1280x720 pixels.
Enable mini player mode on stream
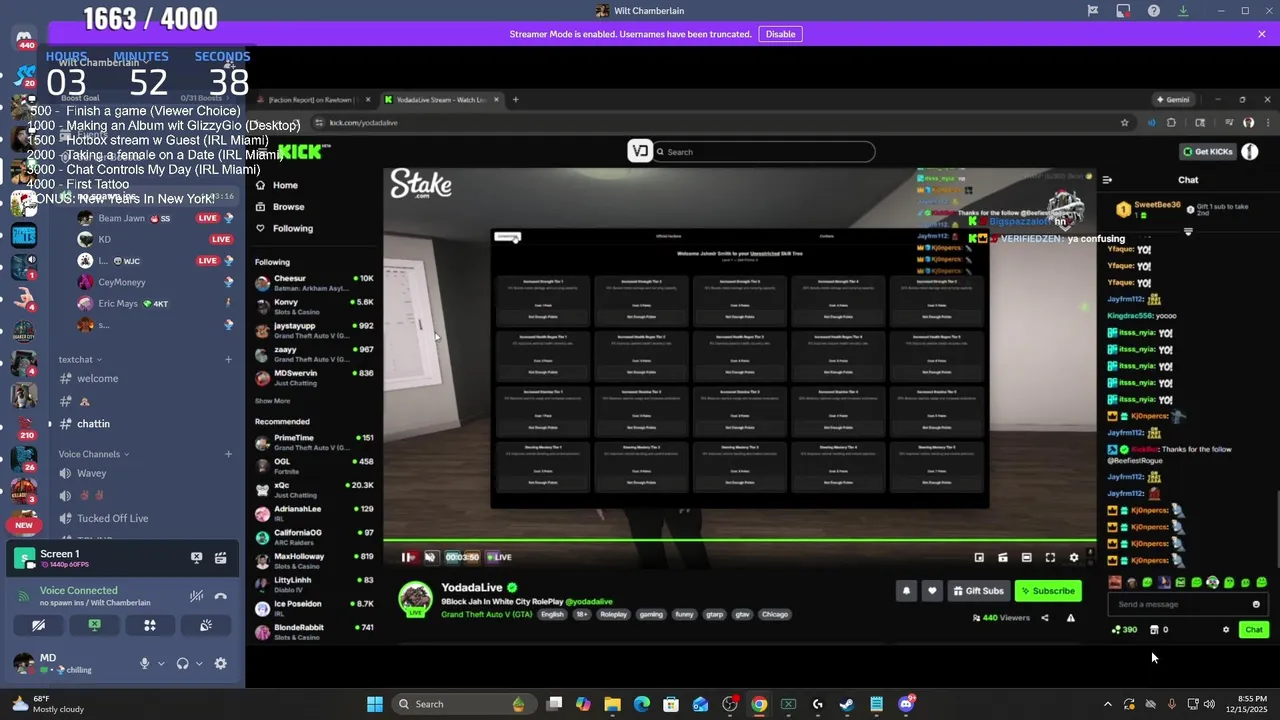979,557
